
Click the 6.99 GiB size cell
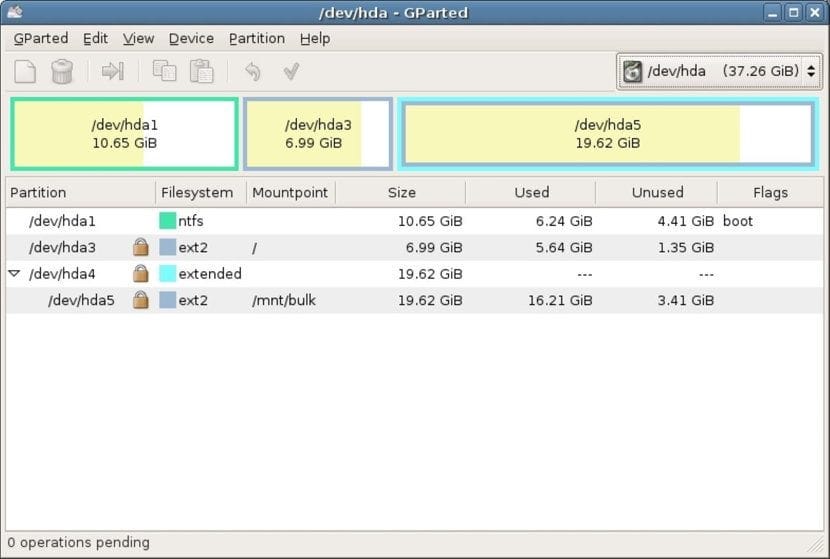(x=434, y=247)
